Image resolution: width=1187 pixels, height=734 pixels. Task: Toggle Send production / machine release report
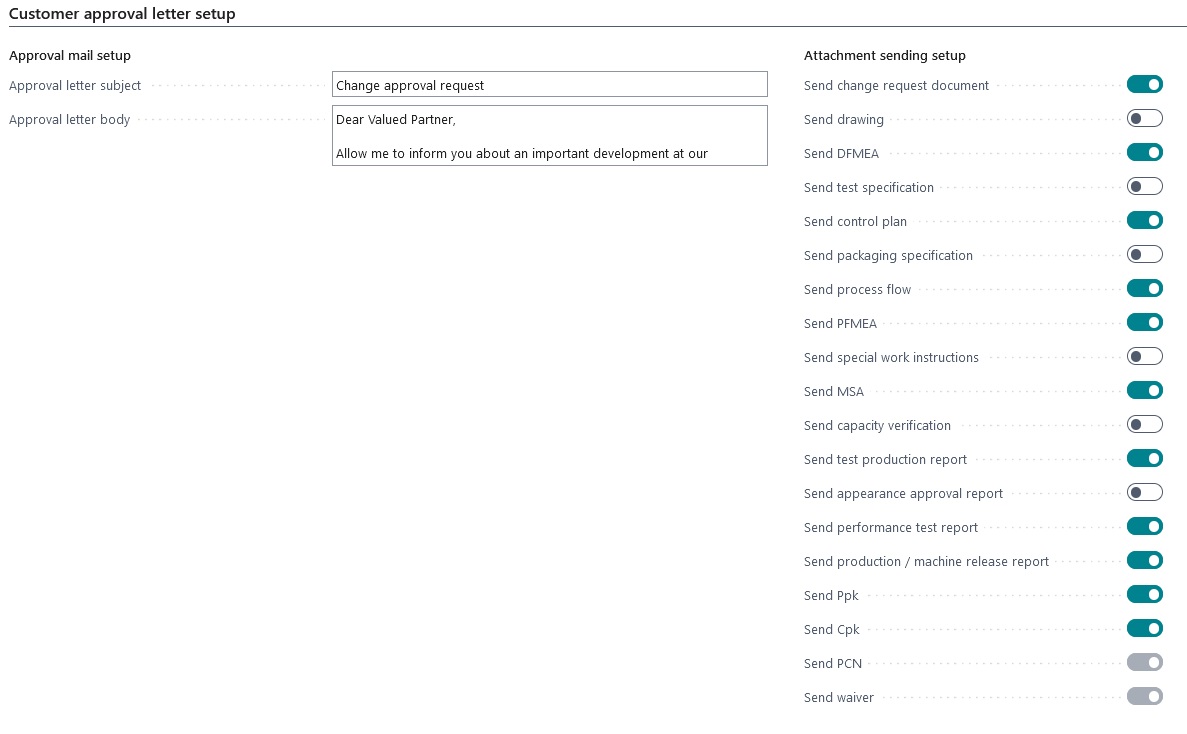click(1144, 561)
